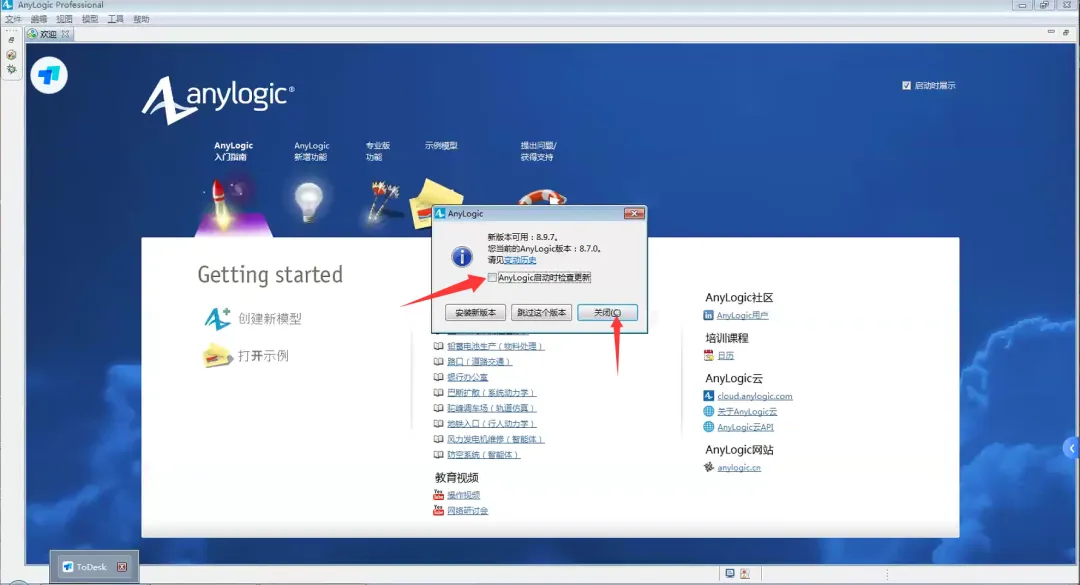1080x585 pixels.
Task: Click the book icon beside 路口（道路交通）
Action: point(438,361)
